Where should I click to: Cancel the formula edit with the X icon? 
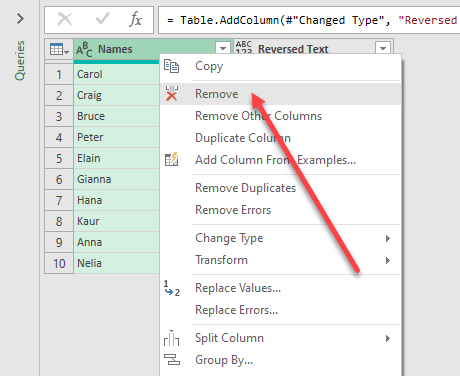(x=65, y=19)
